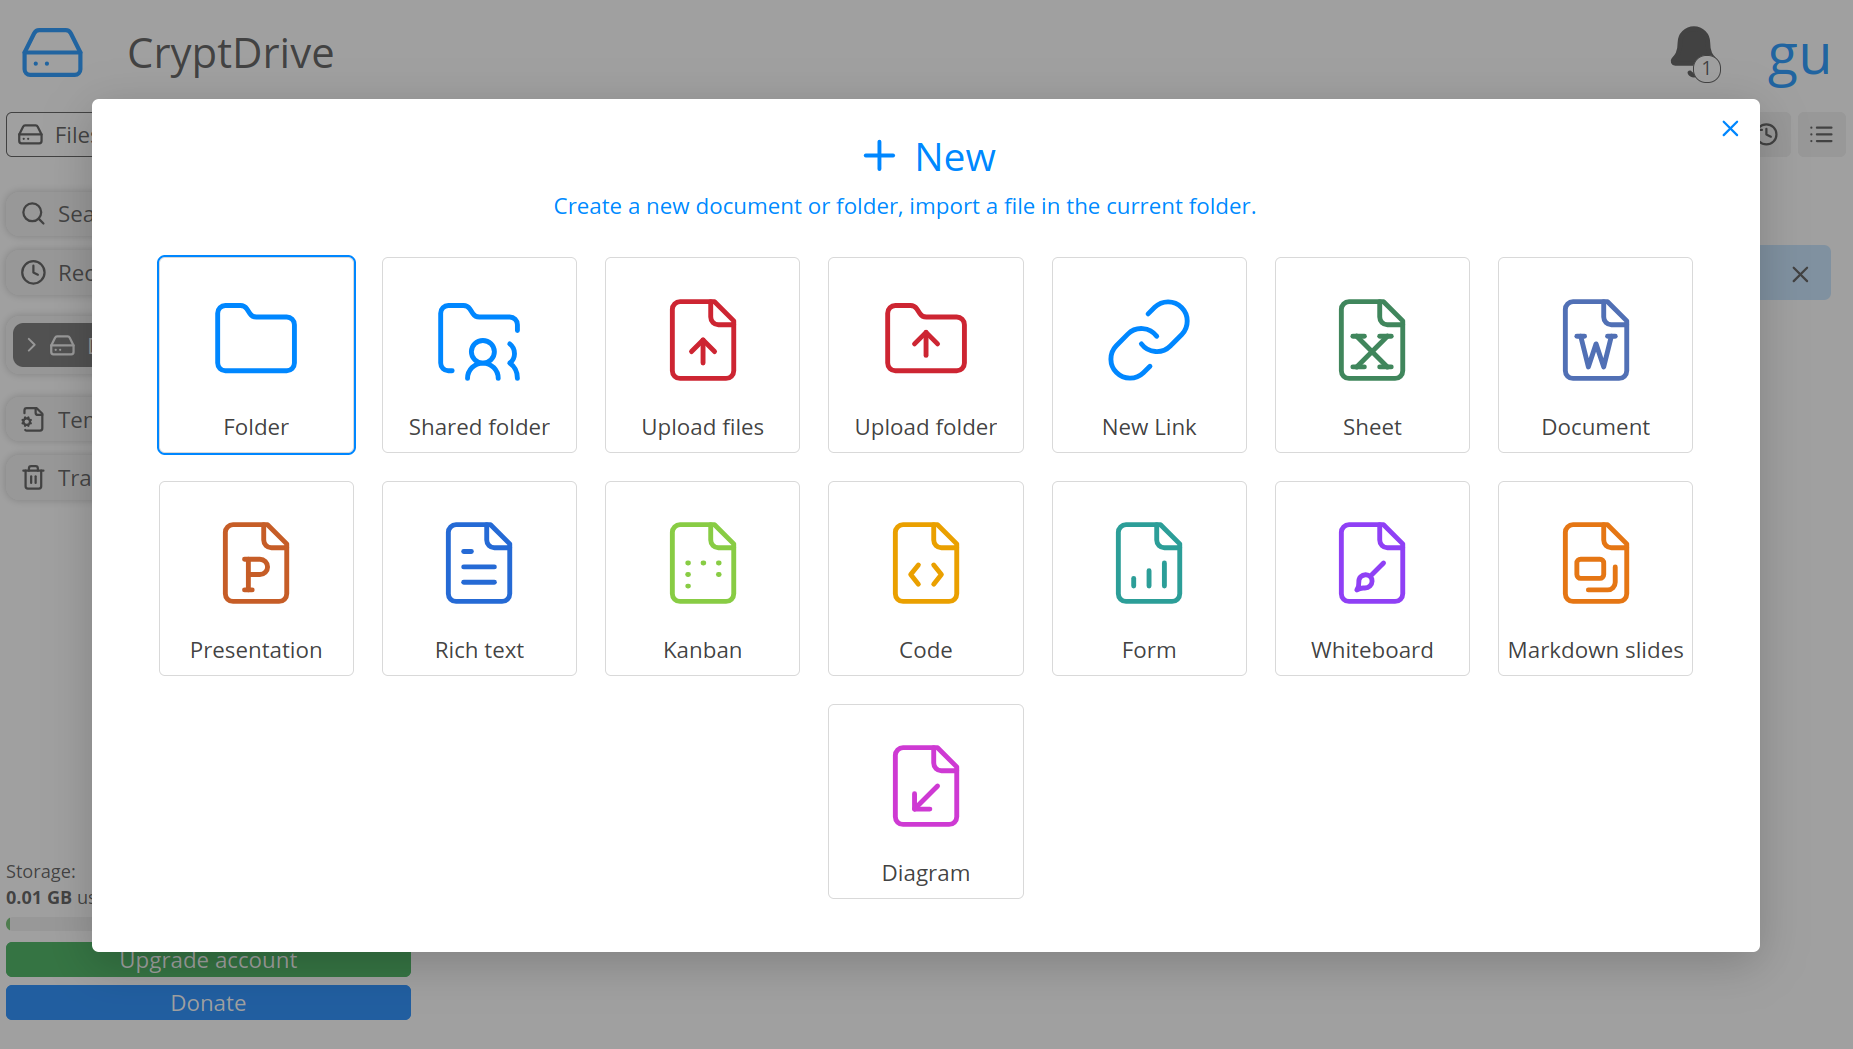The width and height of the screenshot is (1853, 1049).
Task: Create a new Folder
Action: point(256,355)
